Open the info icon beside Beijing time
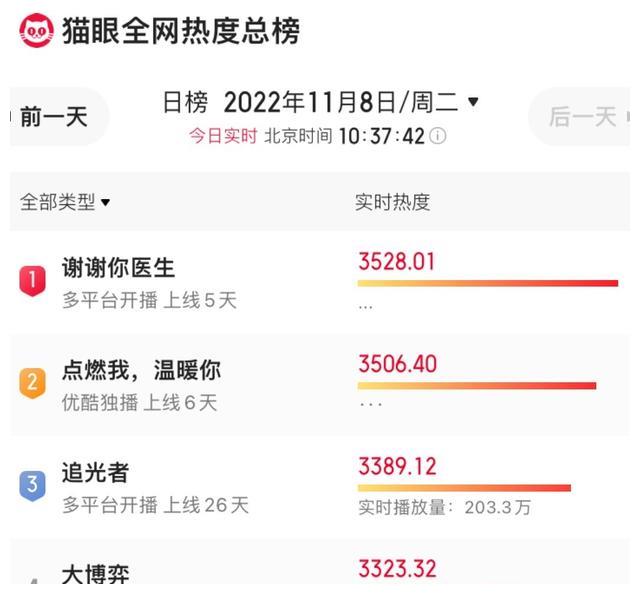Image resolution: width=640 pixels, height=594 pixels. coord(438,136)
